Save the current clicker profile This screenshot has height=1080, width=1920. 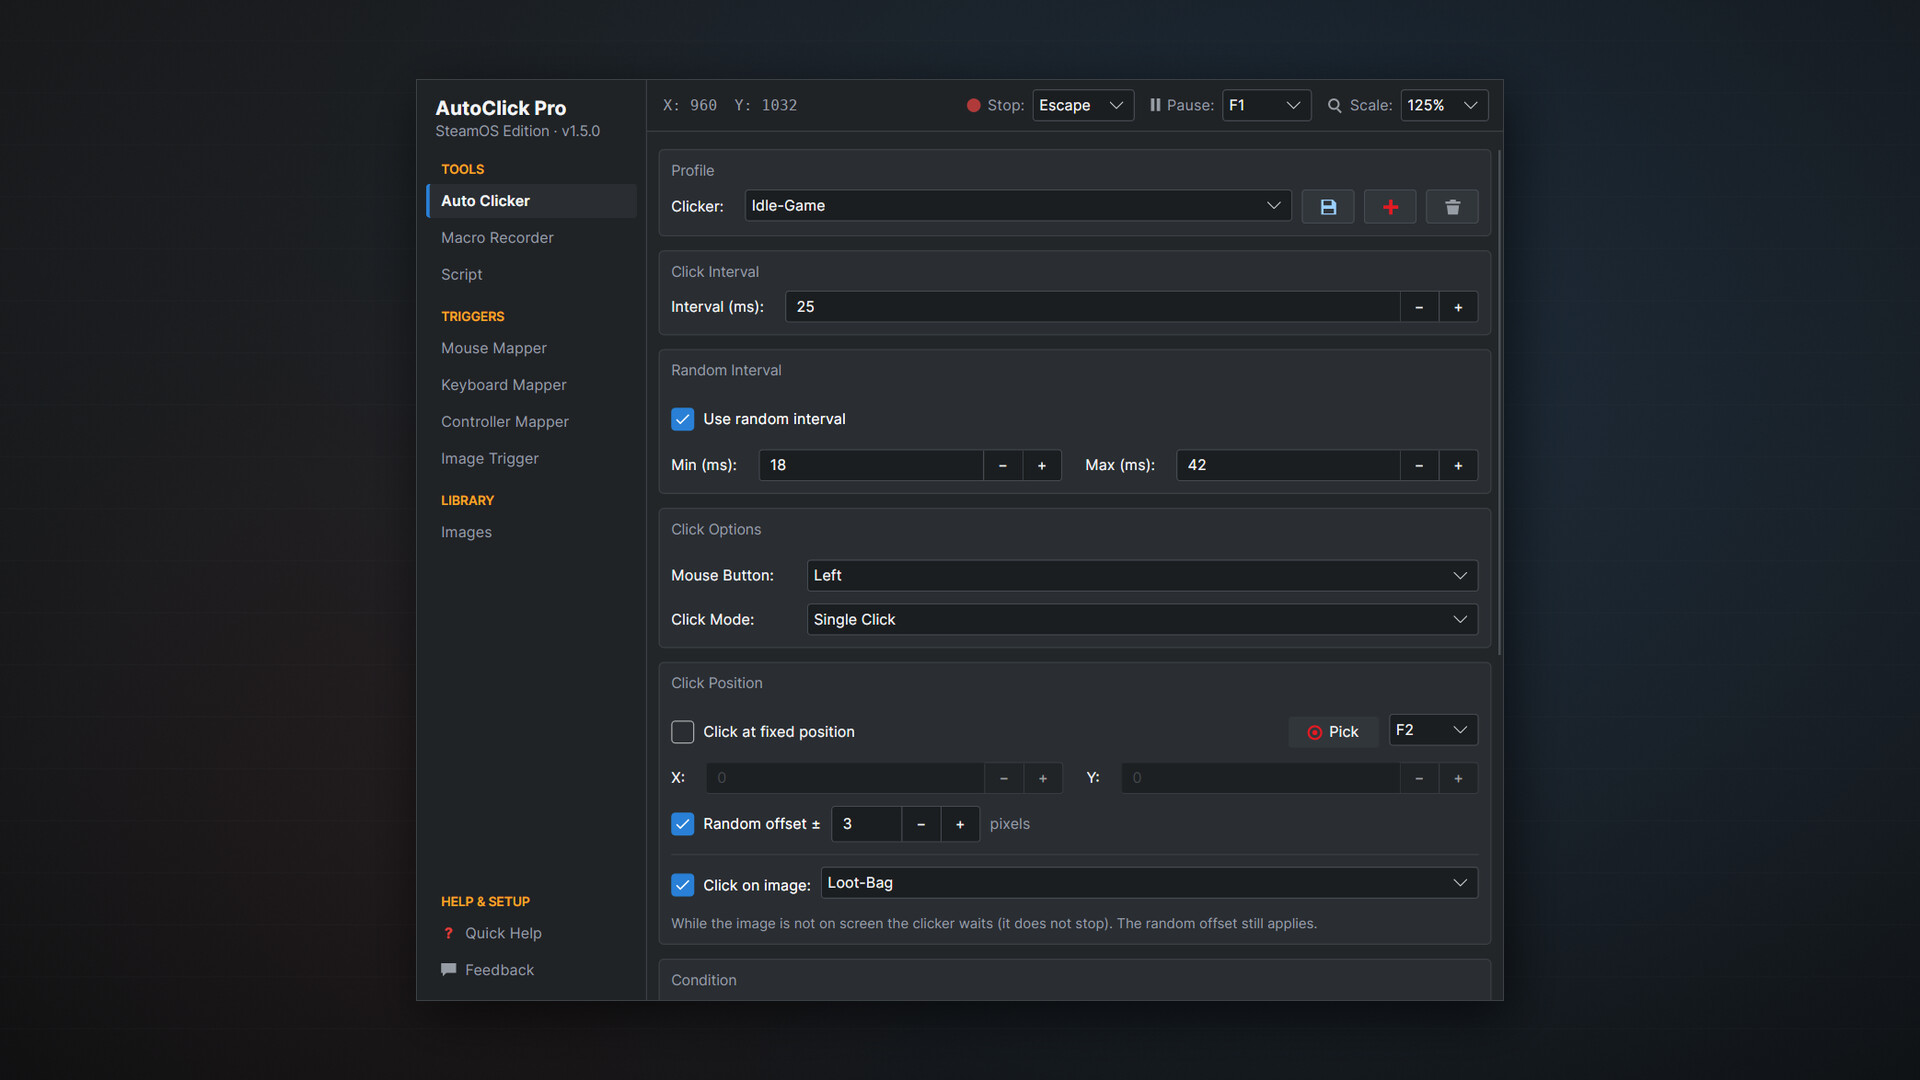pos(1328,207)
